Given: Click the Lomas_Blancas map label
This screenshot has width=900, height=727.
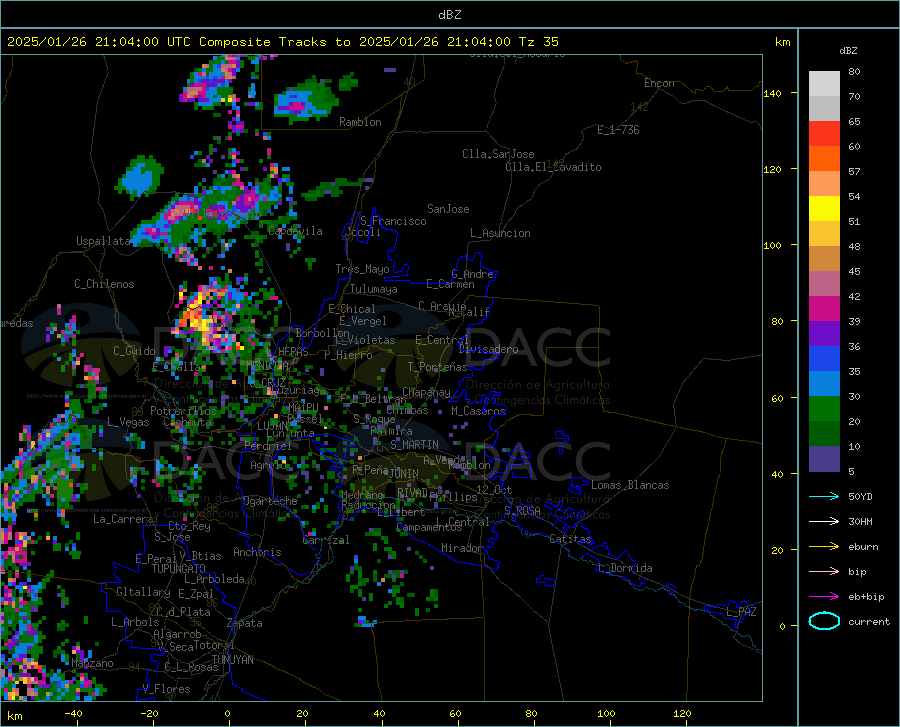Looking at the screenshot, I should (630, 485).
